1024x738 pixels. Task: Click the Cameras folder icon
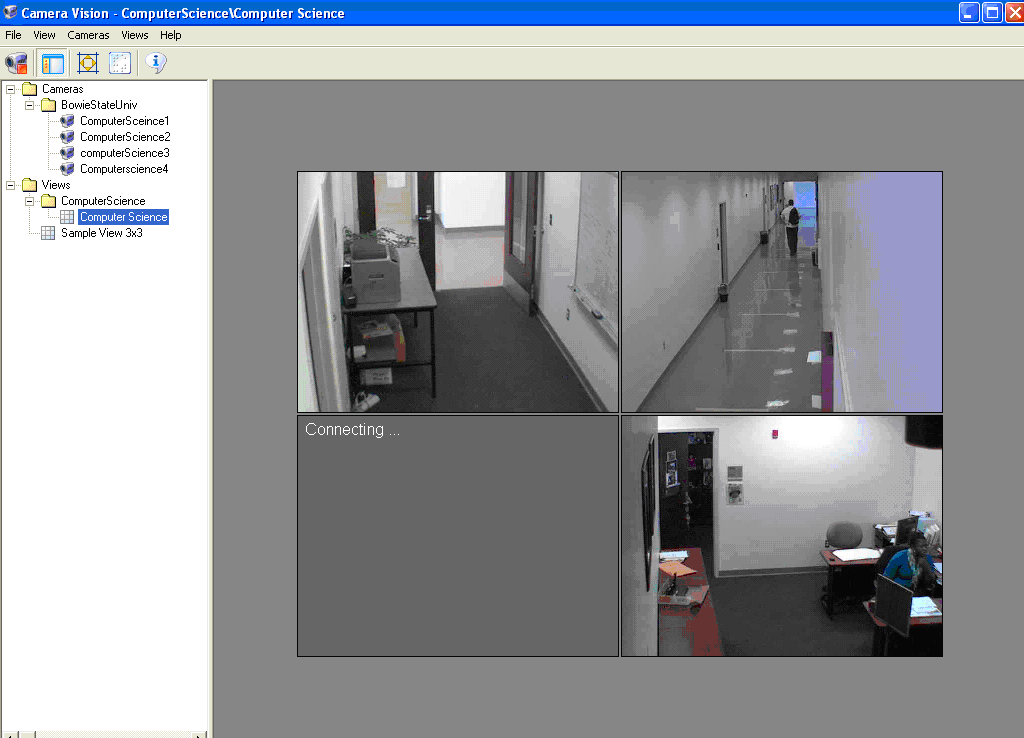pyautogui.click(x=29, y=89)
